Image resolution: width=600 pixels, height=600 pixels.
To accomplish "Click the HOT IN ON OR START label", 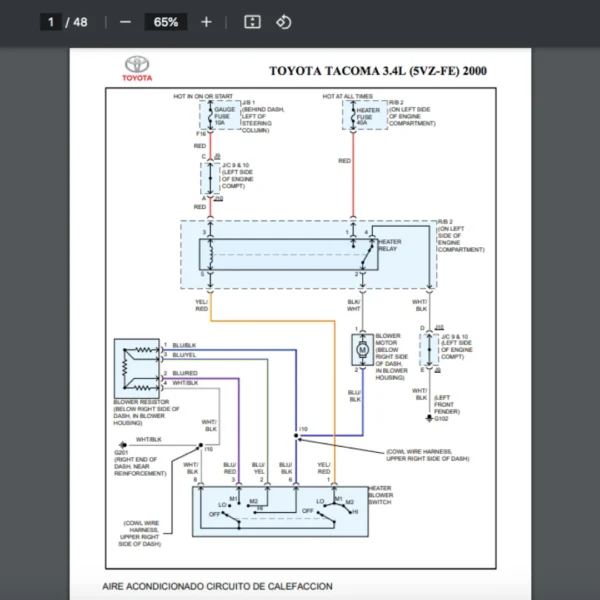I will pyautogui.click(x=203, y=96).
